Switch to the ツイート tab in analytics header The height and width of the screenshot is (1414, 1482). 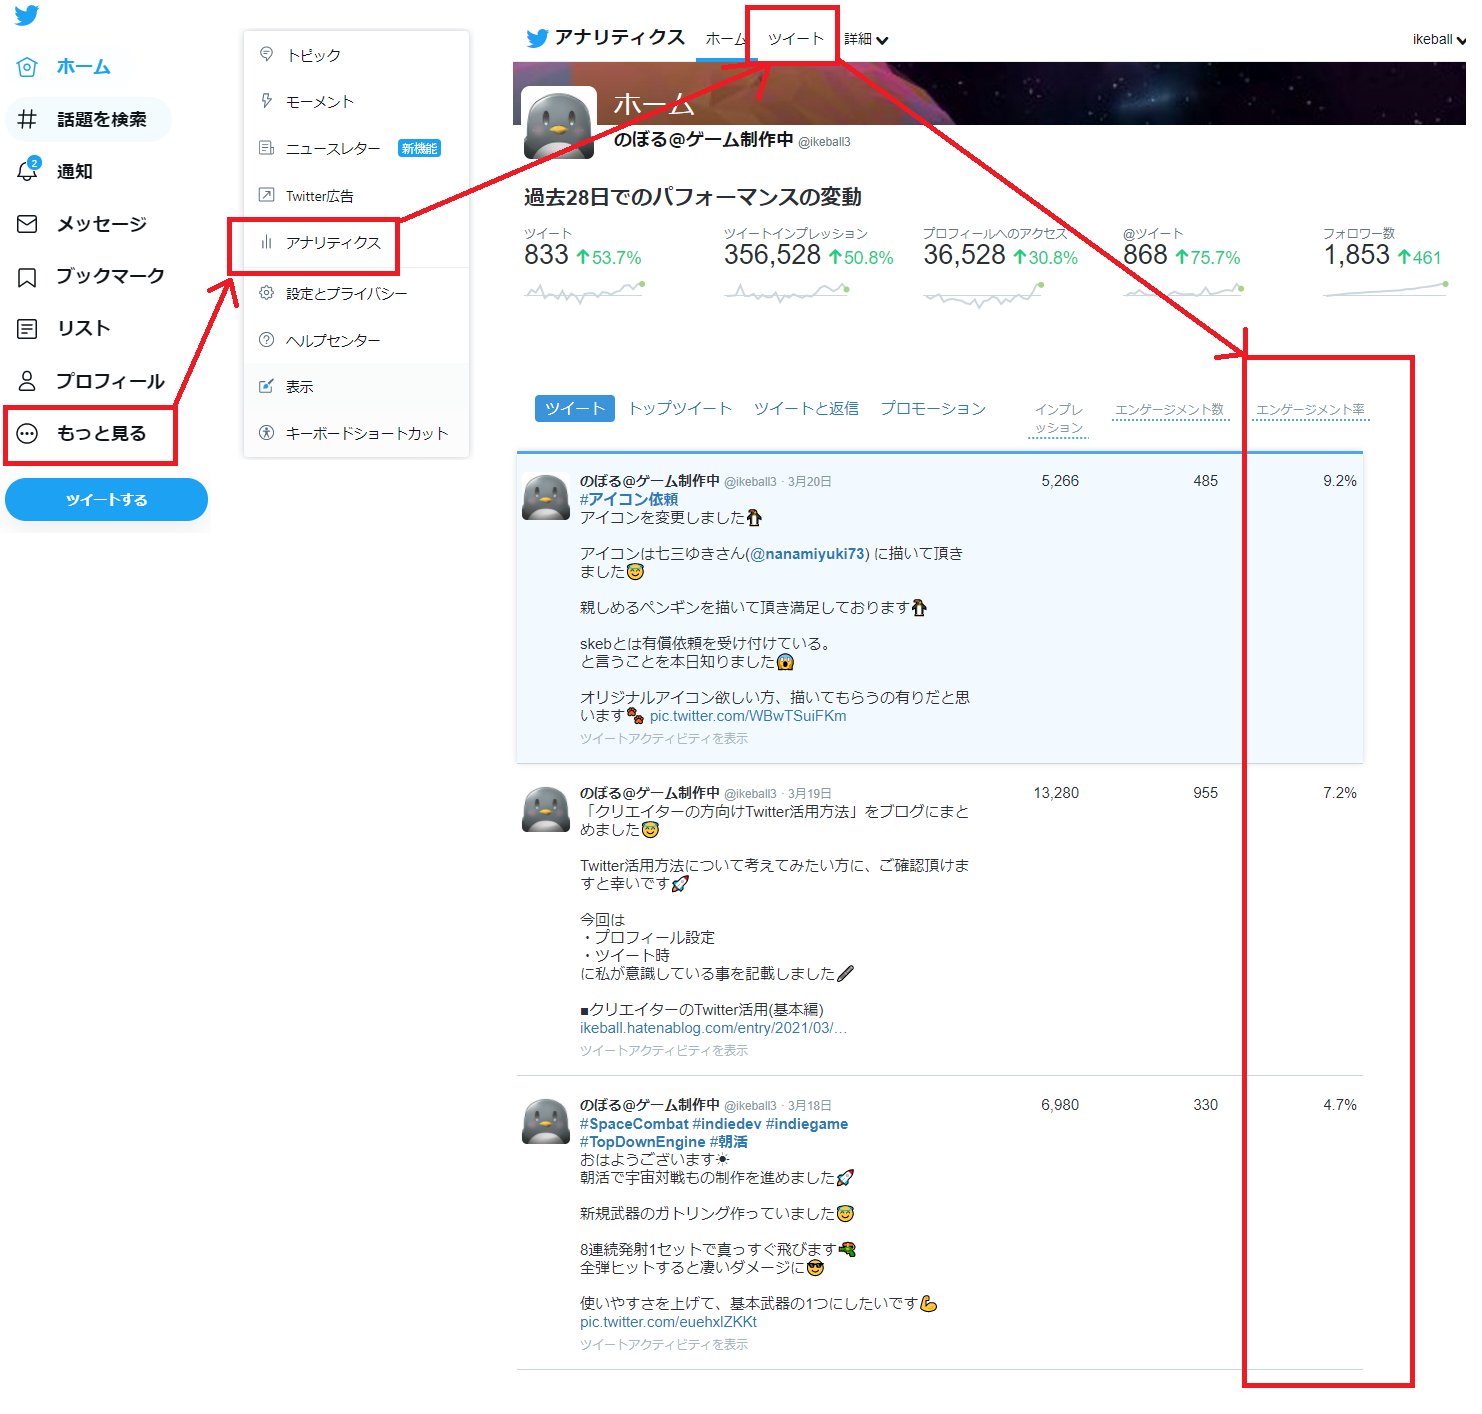(795, 38)
